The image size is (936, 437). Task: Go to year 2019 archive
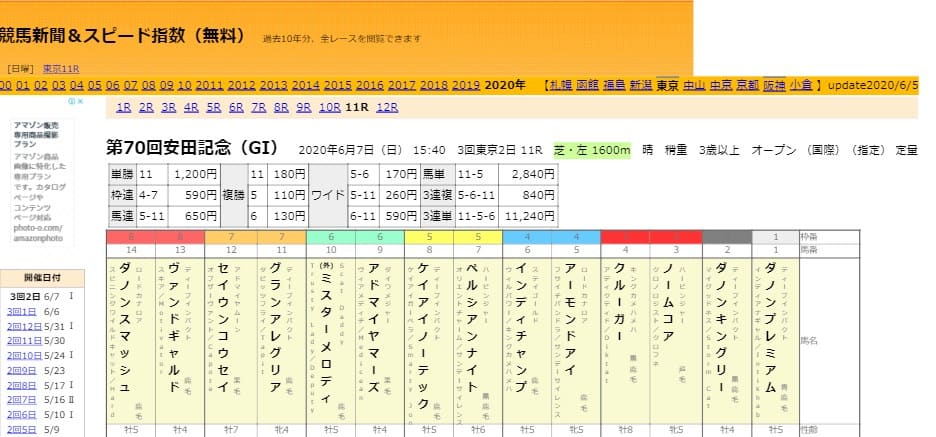(465, 85)
